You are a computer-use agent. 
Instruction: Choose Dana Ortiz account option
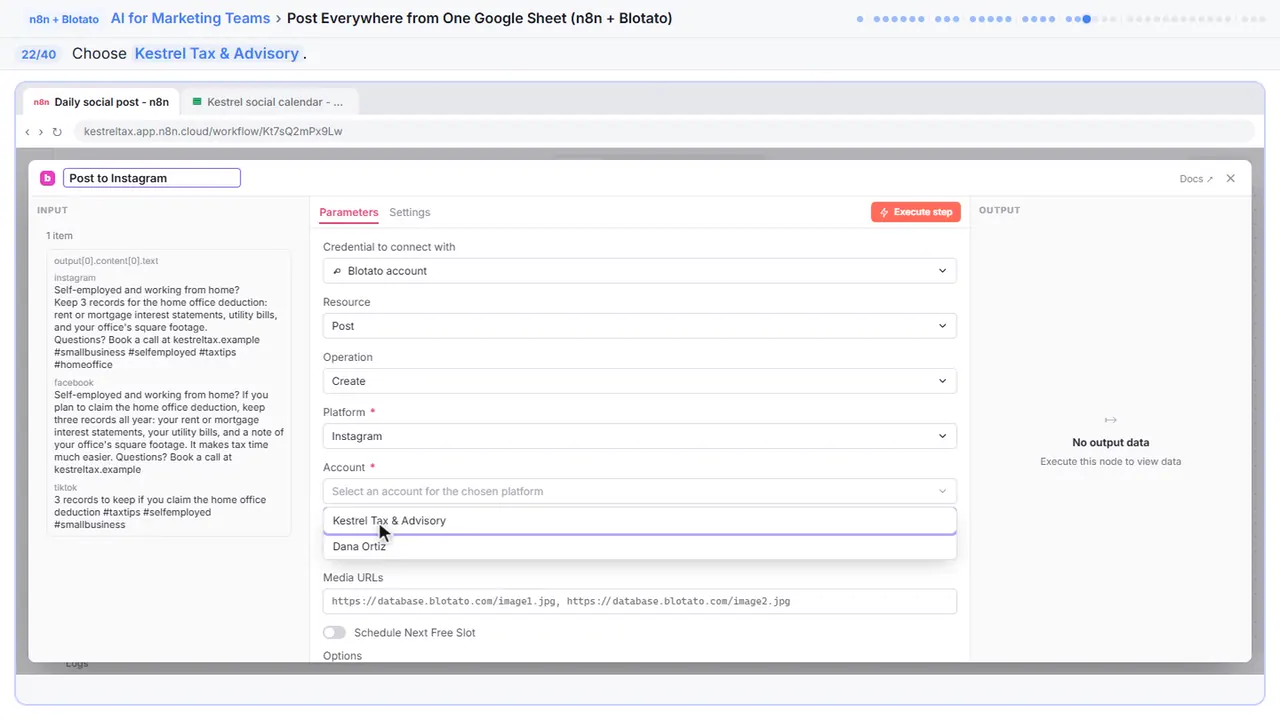click(640, 547)
